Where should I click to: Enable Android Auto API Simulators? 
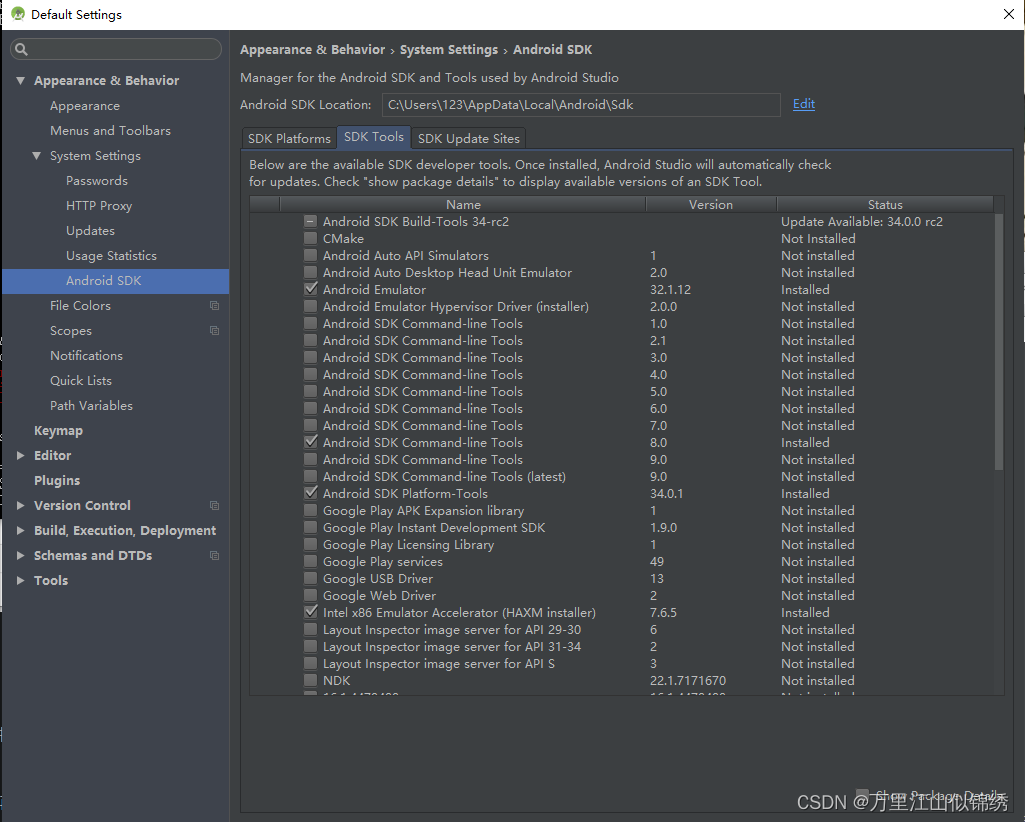point(311,255)
